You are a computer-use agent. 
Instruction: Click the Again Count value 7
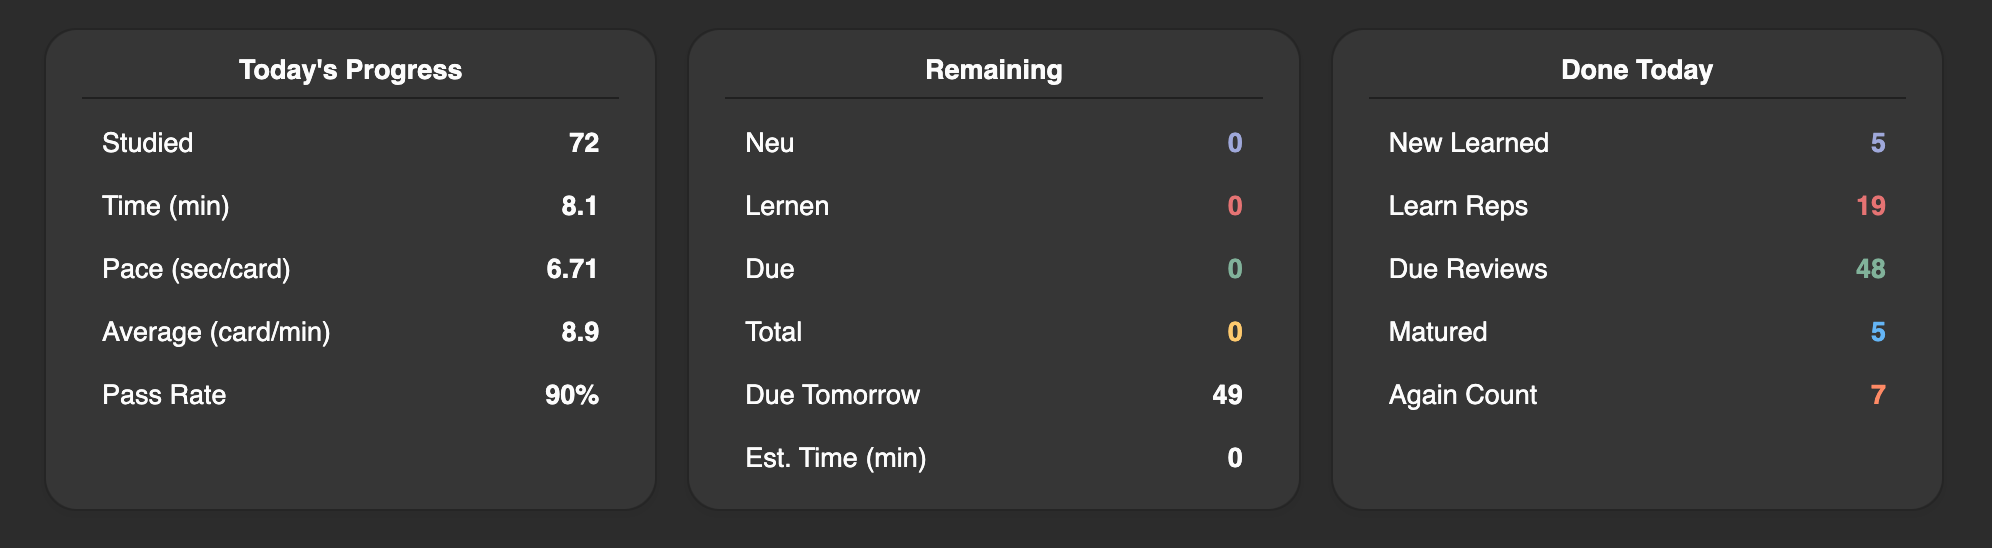coord(1877,395)
